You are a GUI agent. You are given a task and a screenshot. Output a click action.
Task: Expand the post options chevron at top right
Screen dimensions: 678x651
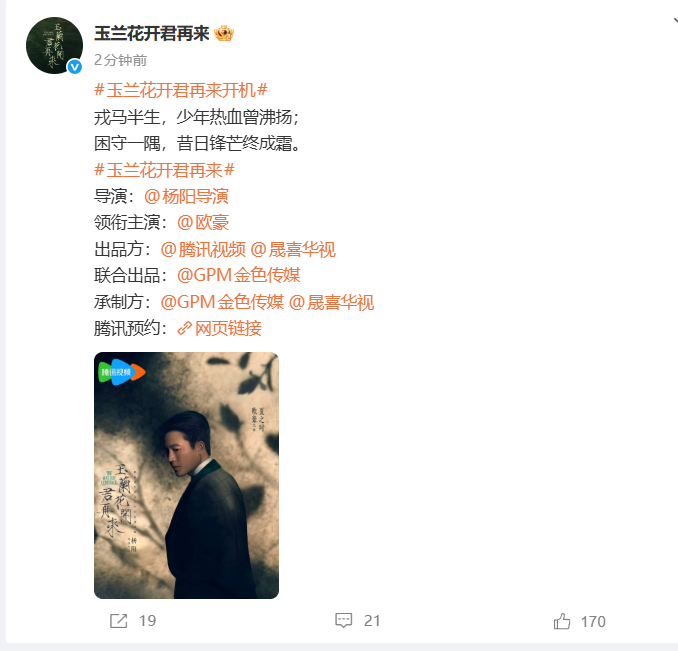coord(675,20)
